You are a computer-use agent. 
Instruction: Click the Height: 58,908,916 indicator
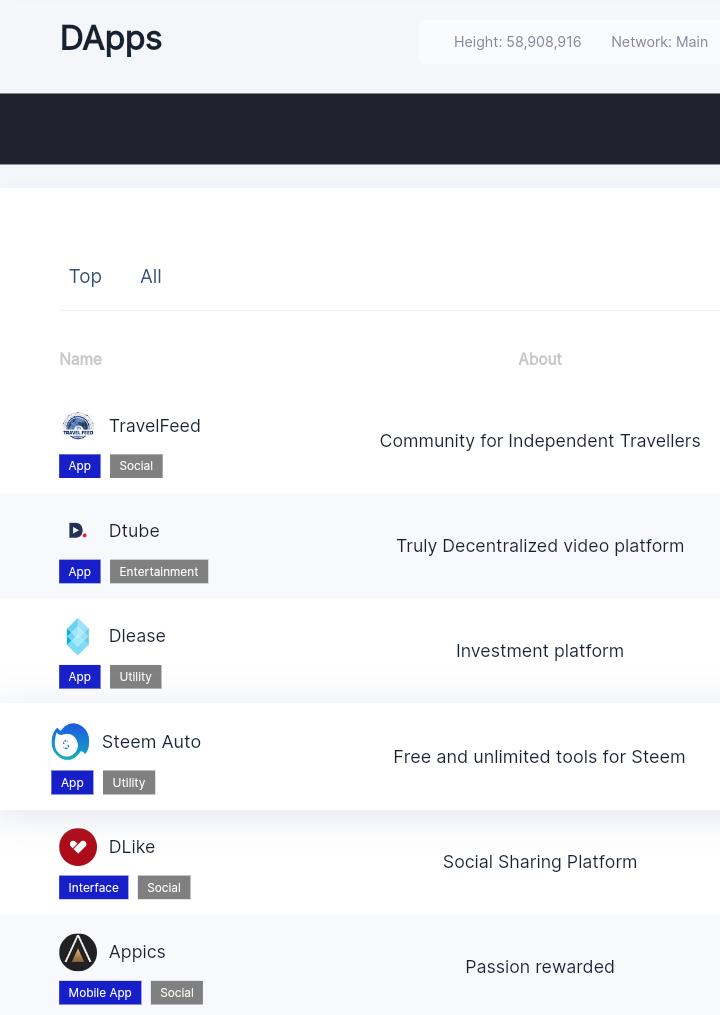click(x=517, y=42)
